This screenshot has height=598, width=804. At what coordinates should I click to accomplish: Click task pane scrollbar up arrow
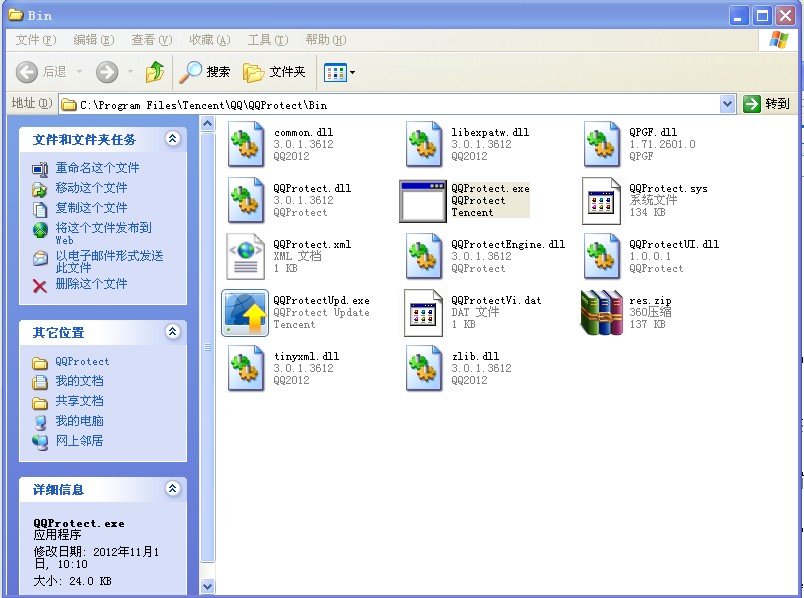click(x=207, y=124)
